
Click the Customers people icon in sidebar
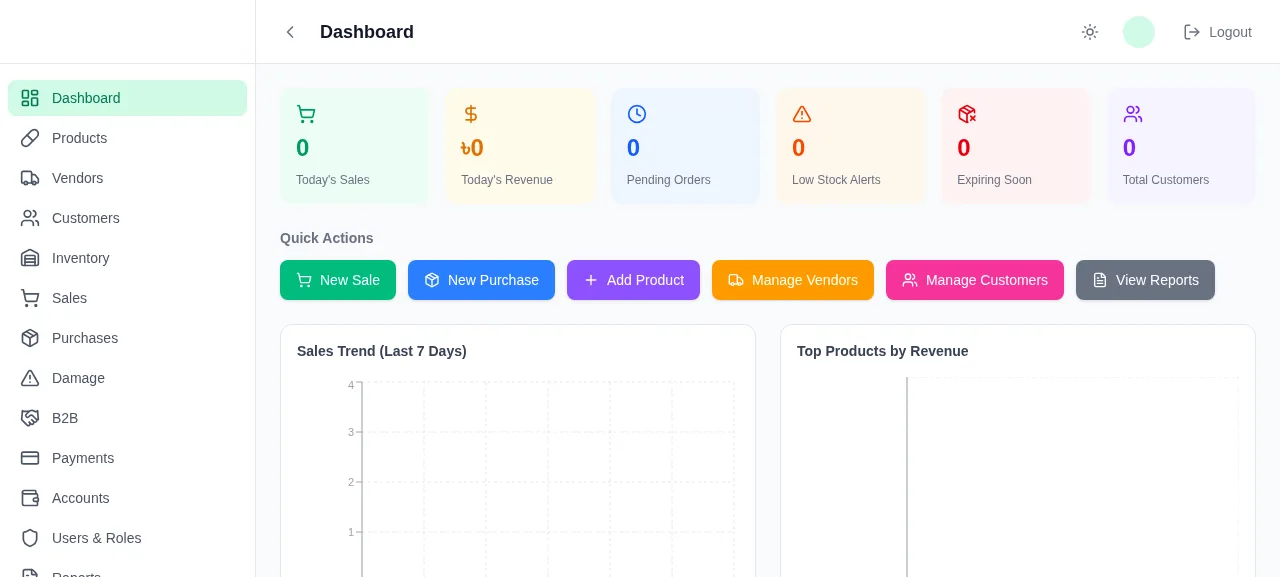pyautogui.click(x=30, y=218)
